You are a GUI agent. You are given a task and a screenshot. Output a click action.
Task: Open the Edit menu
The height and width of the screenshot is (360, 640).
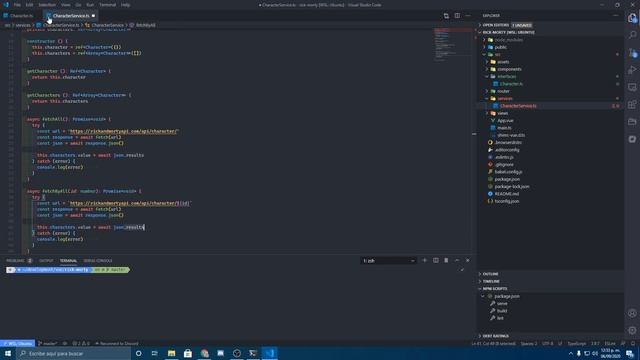pyautogui.click(x=29, y=5)
